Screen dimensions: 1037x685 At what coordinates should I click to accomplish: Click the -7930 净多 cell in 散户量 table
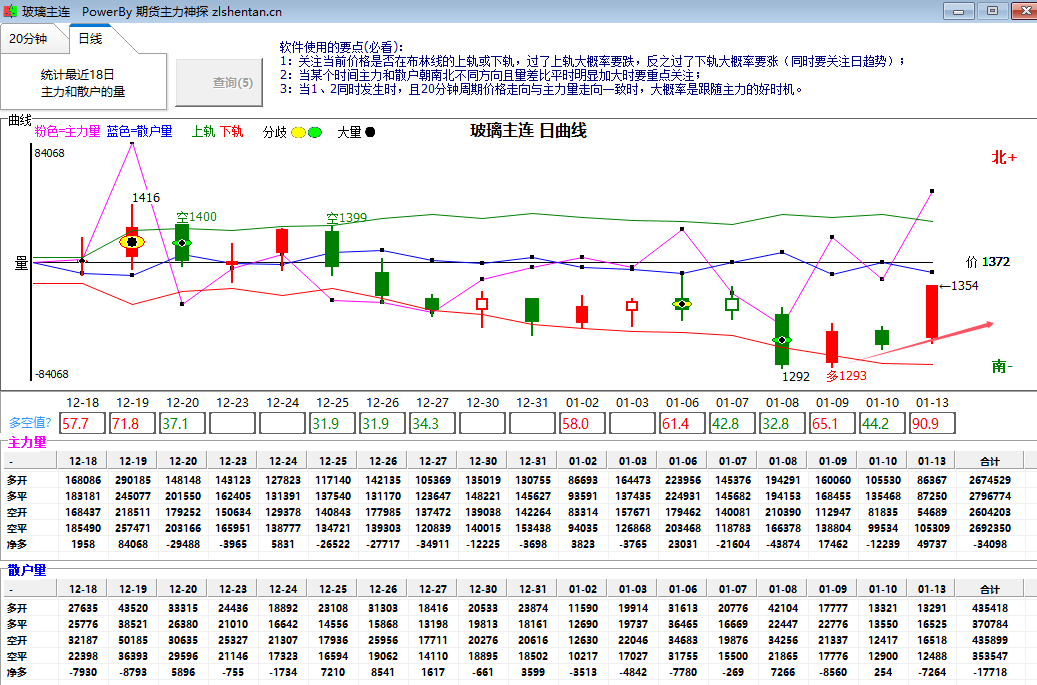click(x=83, y=672)
